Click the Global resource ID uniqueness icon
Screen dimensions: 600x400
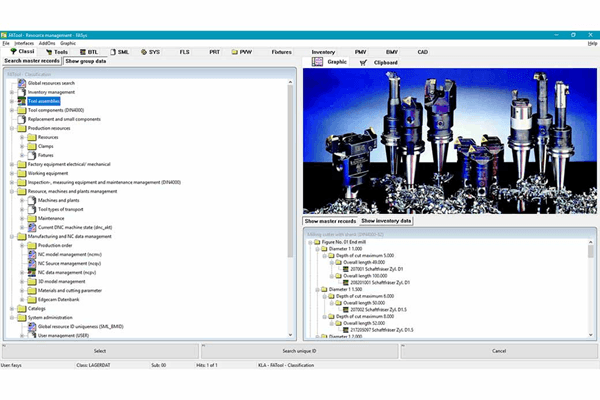click(x=32, y=327)
